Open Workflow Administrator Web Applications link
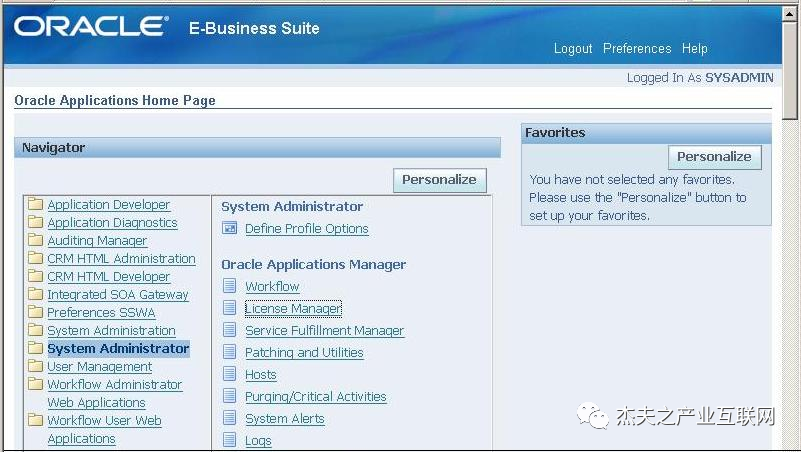The width and height of the screenshot is (801, 452). pyautogui.click(x=115, y=393)
